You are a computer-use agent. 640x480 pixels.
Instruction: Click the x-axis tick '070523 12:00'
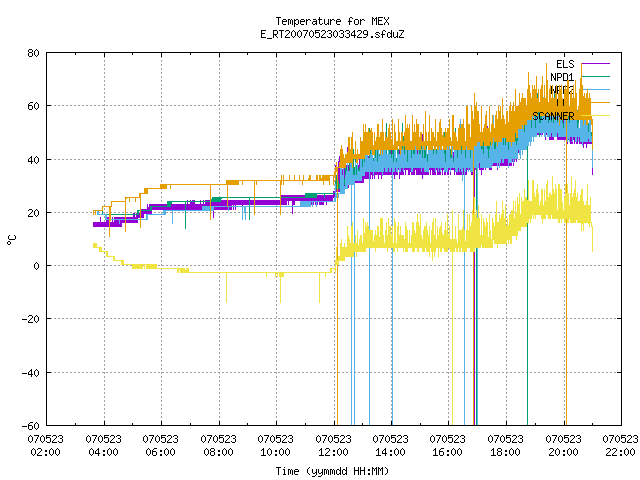tap(333, 445)
